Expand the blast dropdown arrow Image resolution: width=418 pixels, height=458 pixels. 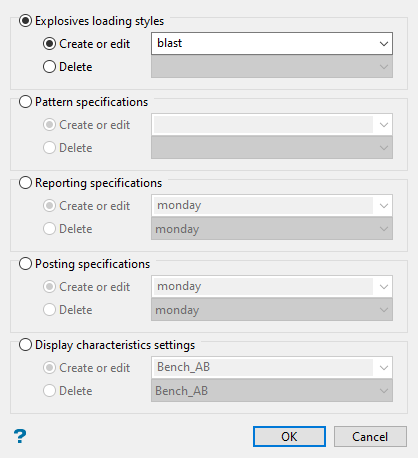tap(384, 44)
